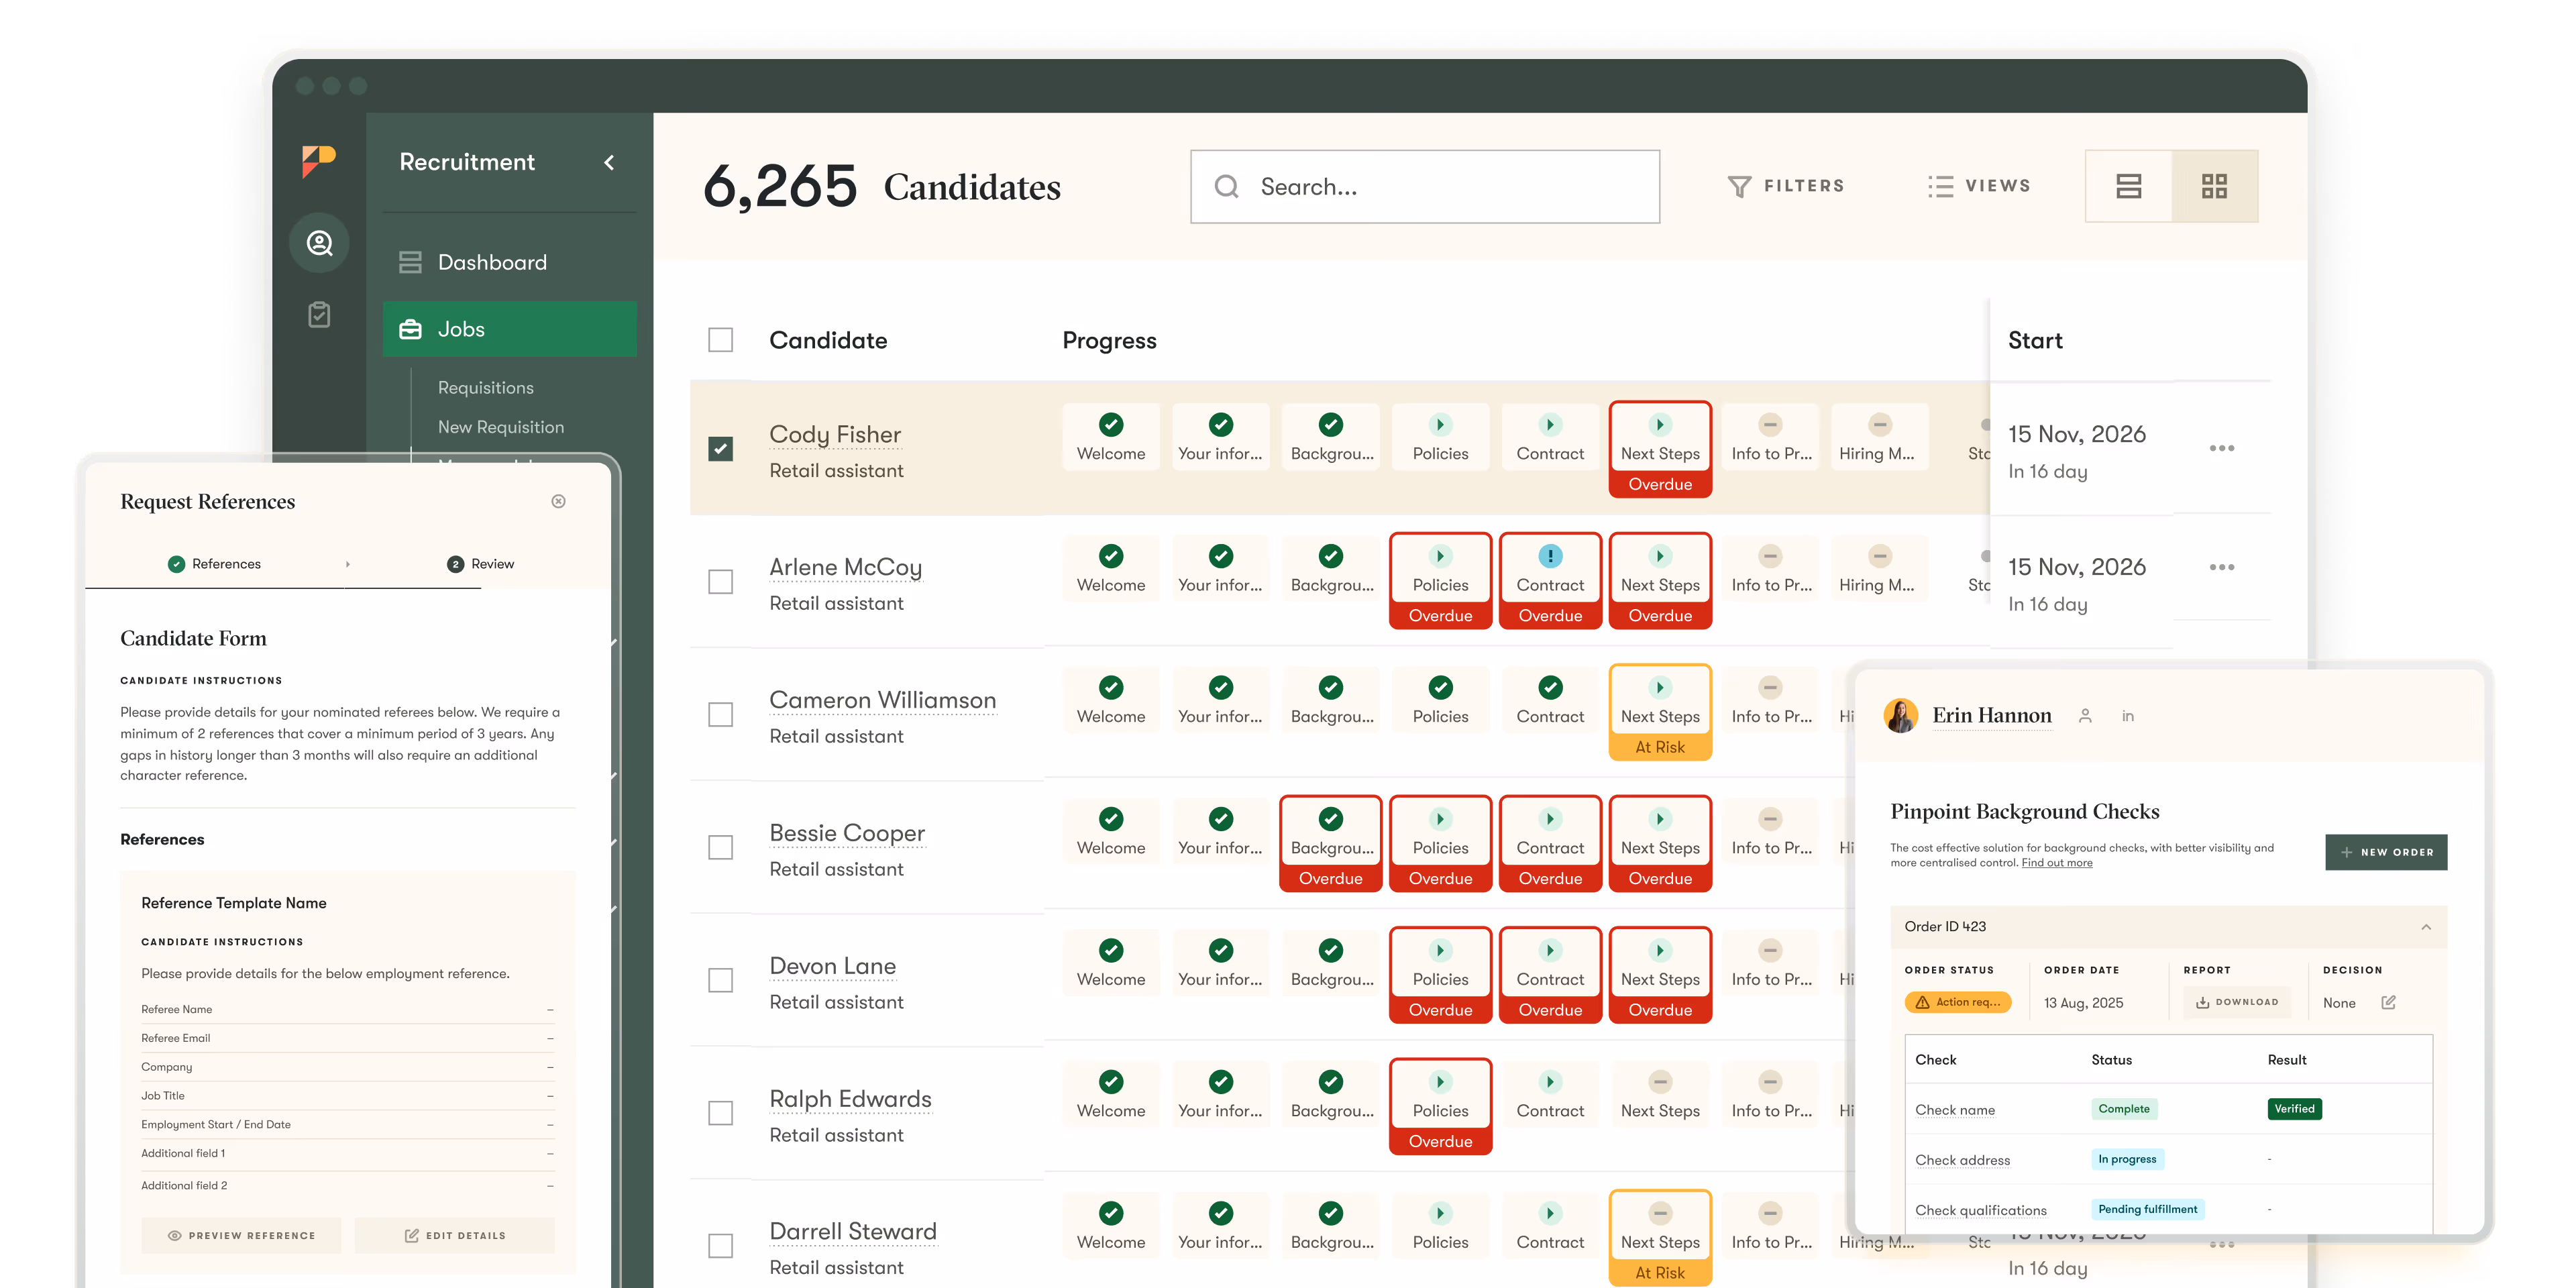The height and width of the screenshot is (1288, 2576).
Task: Click the Pinpoint logo in the sidebar
Action: [318, 161]
